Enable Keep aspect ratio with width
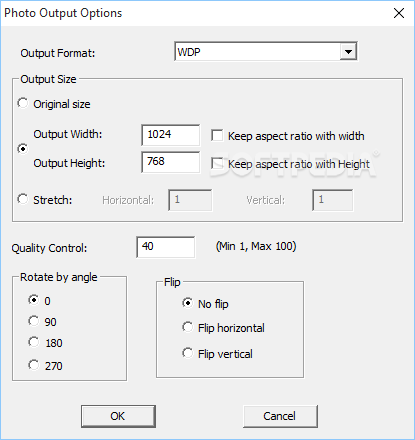 coord(217,136)
